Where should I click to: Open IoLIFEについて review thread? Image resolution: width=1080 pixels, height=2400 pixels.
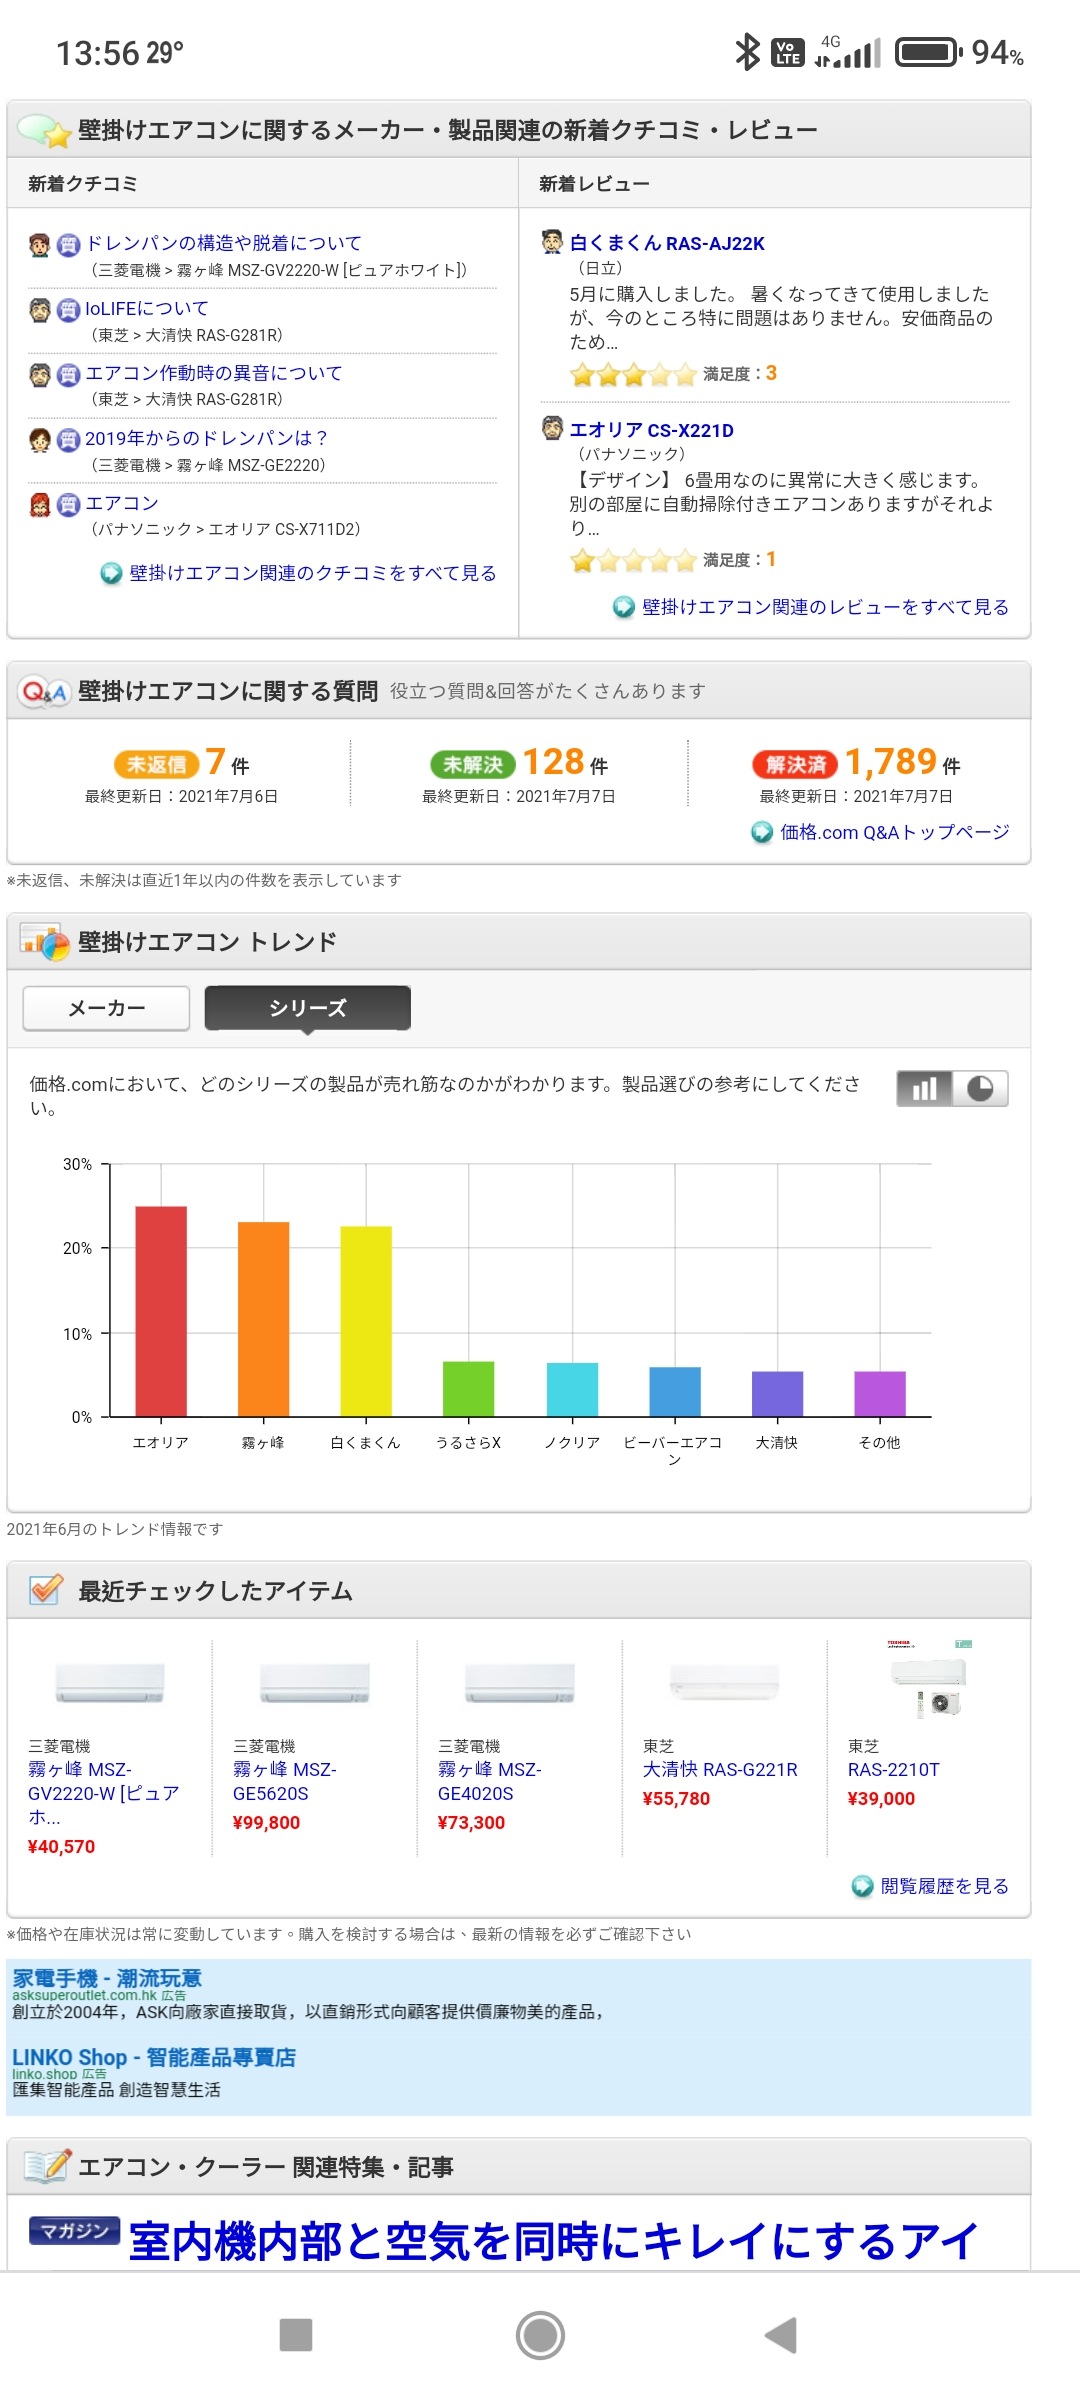[x=147, y=308]
